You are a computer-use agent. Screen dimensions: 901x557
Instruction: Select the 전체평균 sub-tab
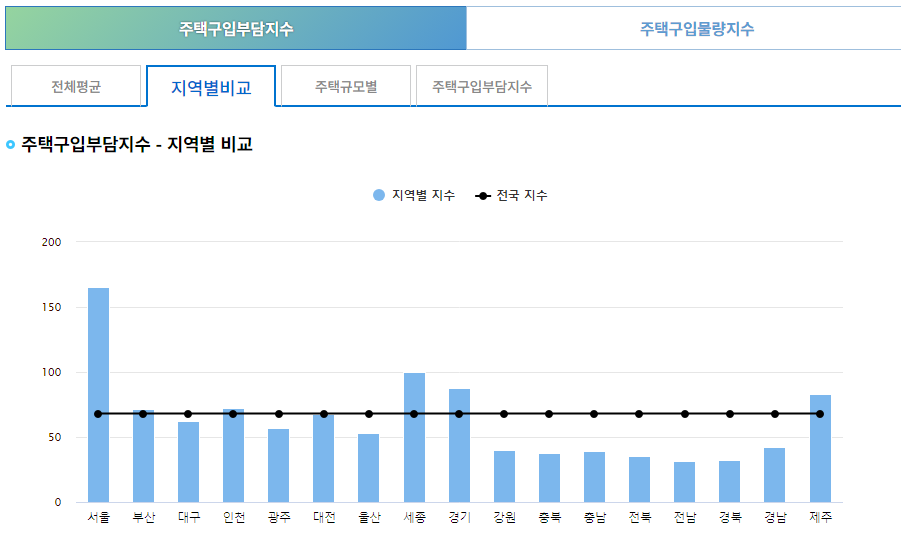[76, 86]
